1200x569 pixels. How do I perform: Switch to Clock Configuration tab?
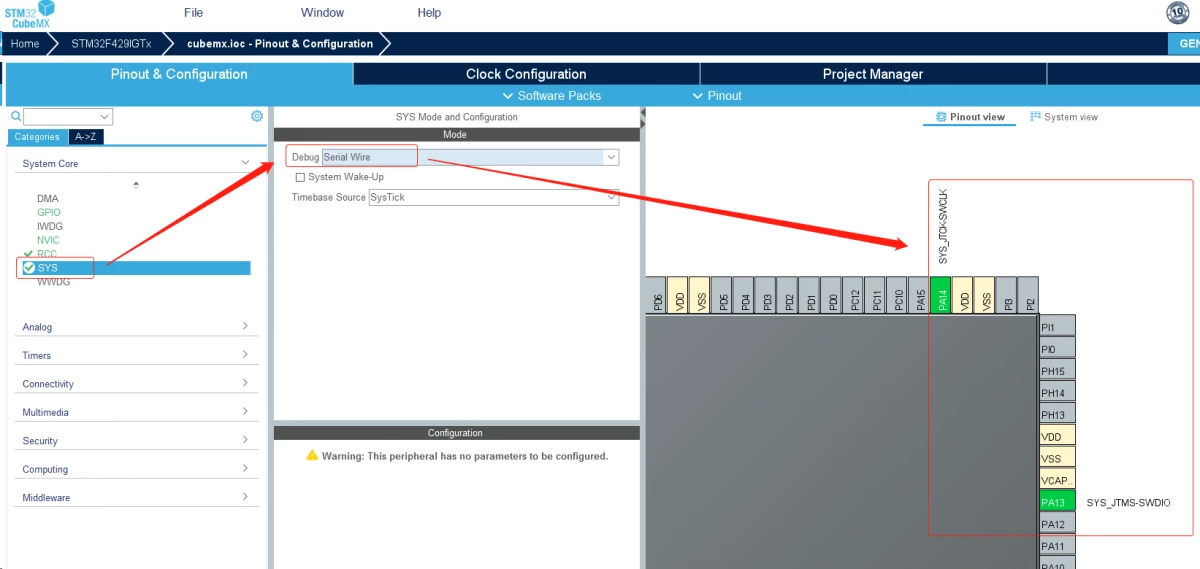click(526, 74)
